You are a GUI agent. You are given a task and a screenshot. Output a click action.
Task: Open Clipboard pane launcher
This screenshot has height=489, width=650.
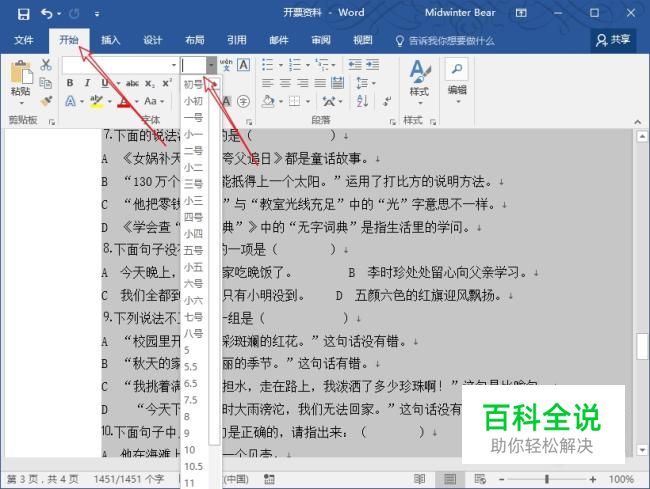click(52, 121)
